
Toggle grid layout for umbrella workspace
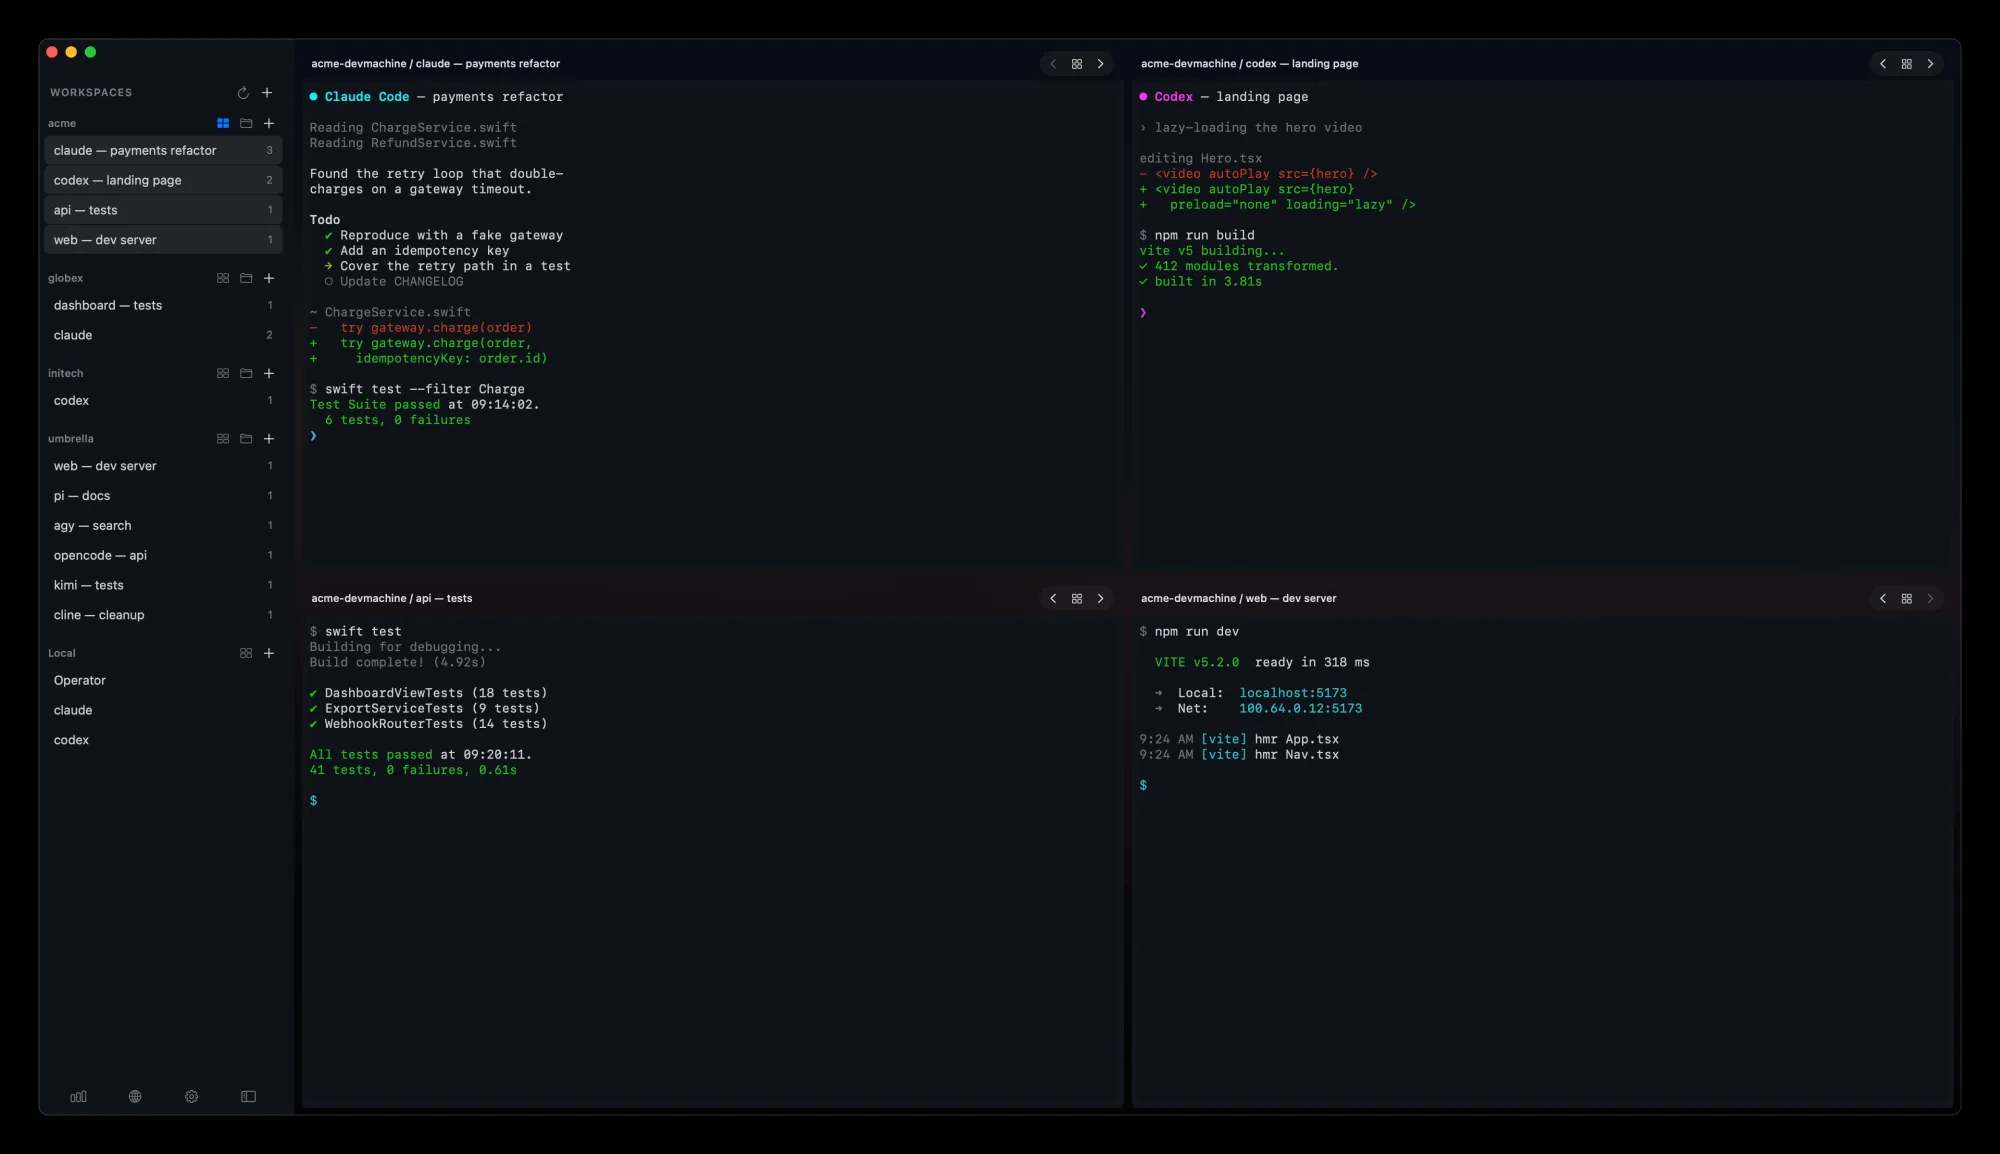pyautogui.click(x=223, y=439)
